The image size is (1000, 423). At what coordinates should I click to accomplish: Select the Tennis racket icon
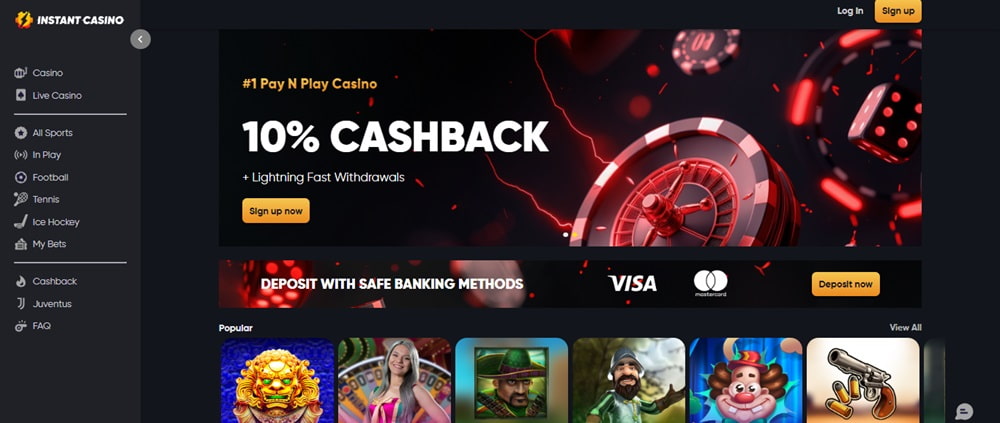coord(20,199)
